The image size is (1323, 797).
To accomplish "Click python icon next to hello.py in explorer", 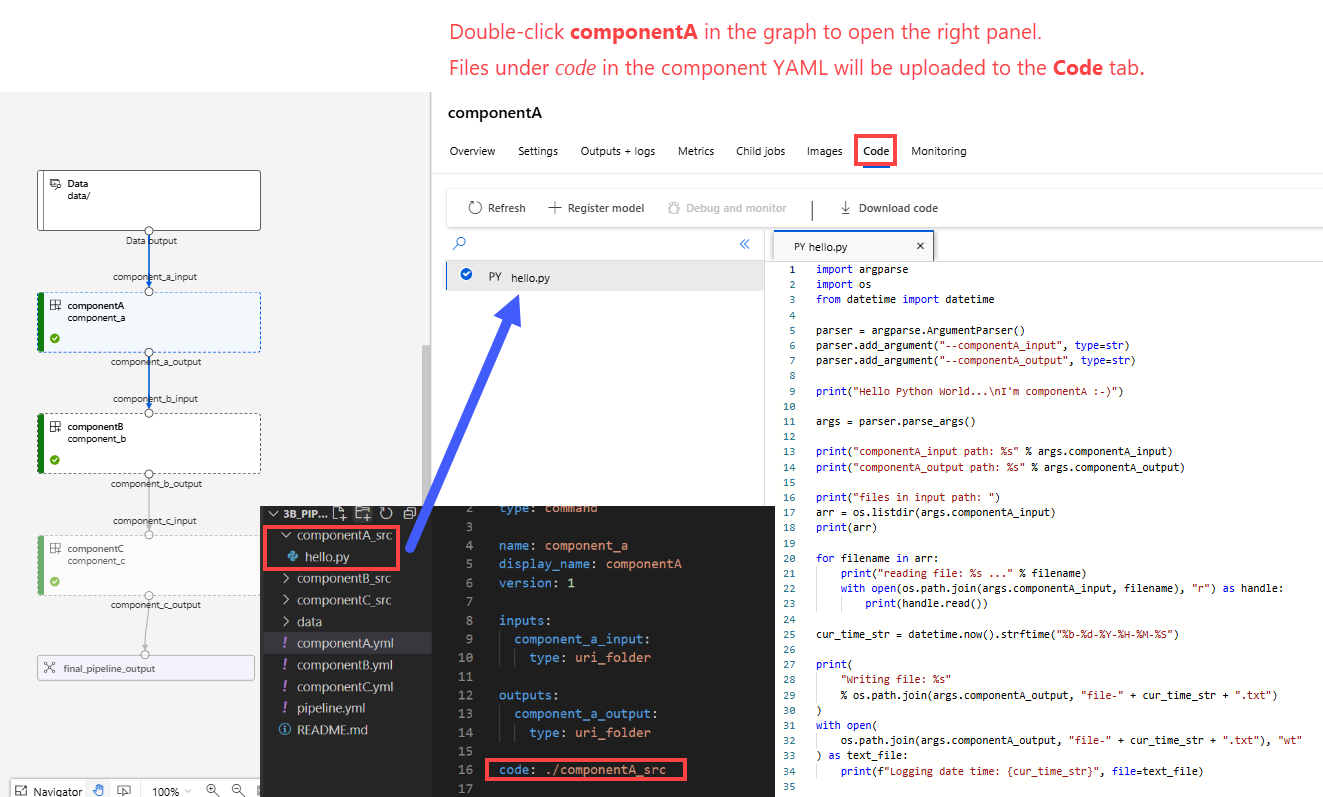I will [293, 556].
